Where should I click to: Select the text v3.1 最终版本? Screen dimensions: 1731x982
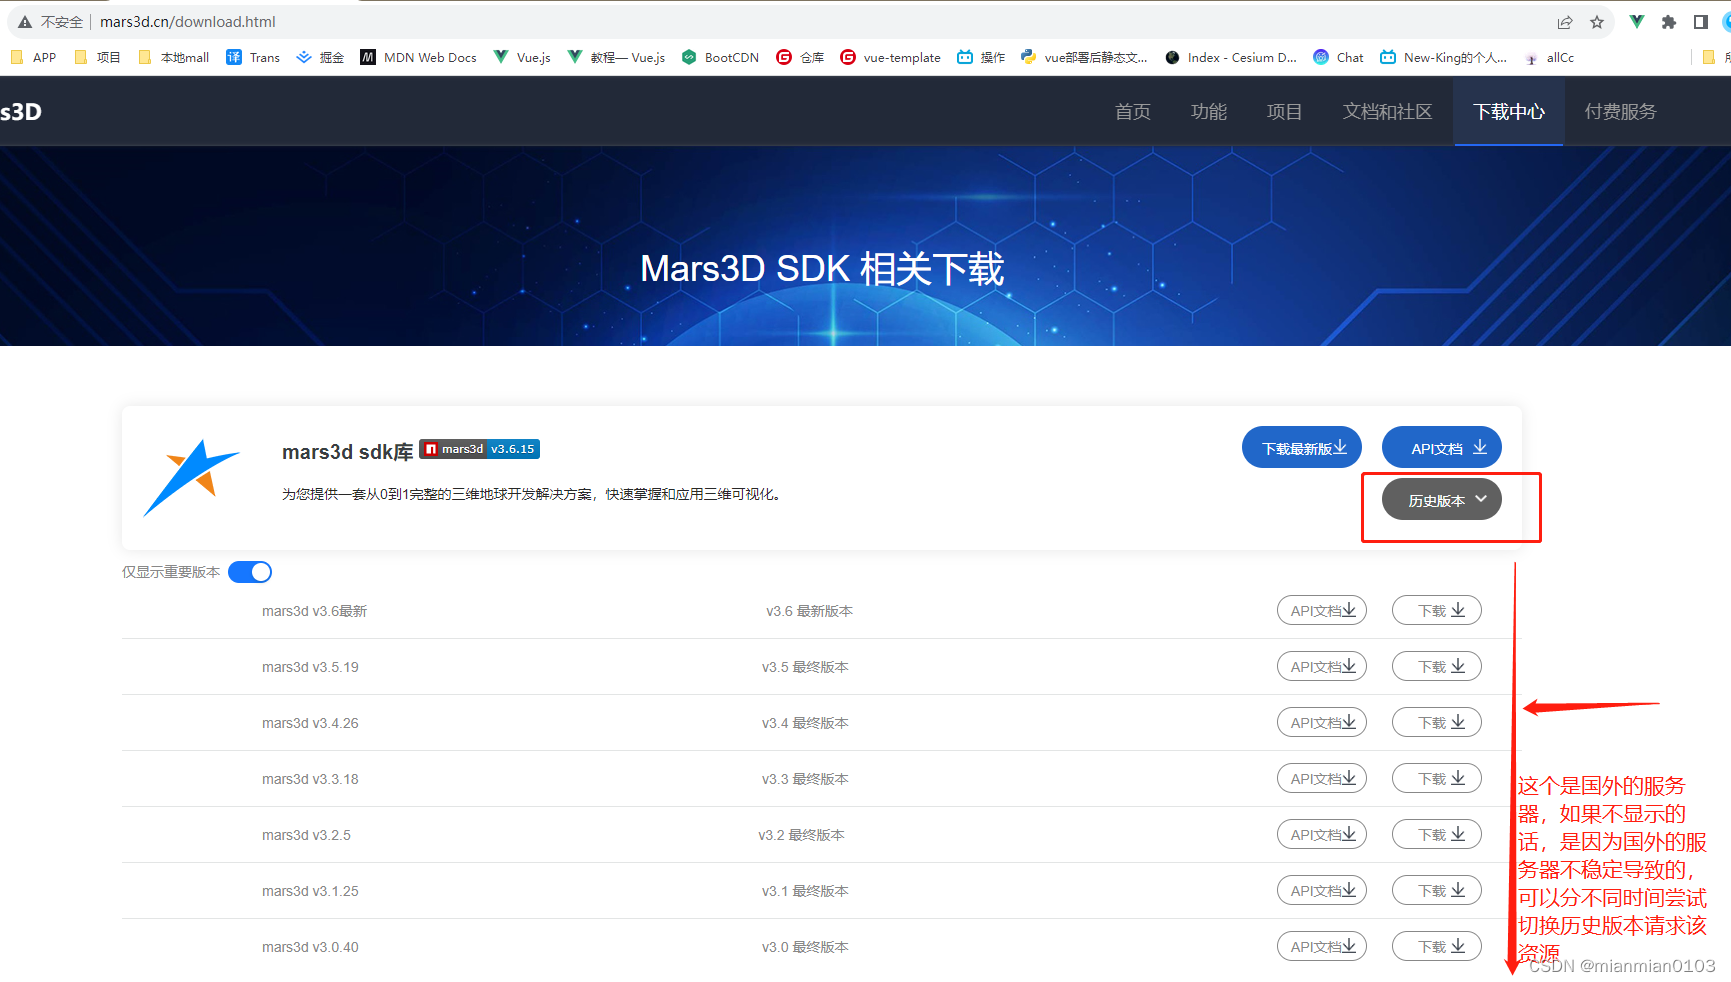805,891
